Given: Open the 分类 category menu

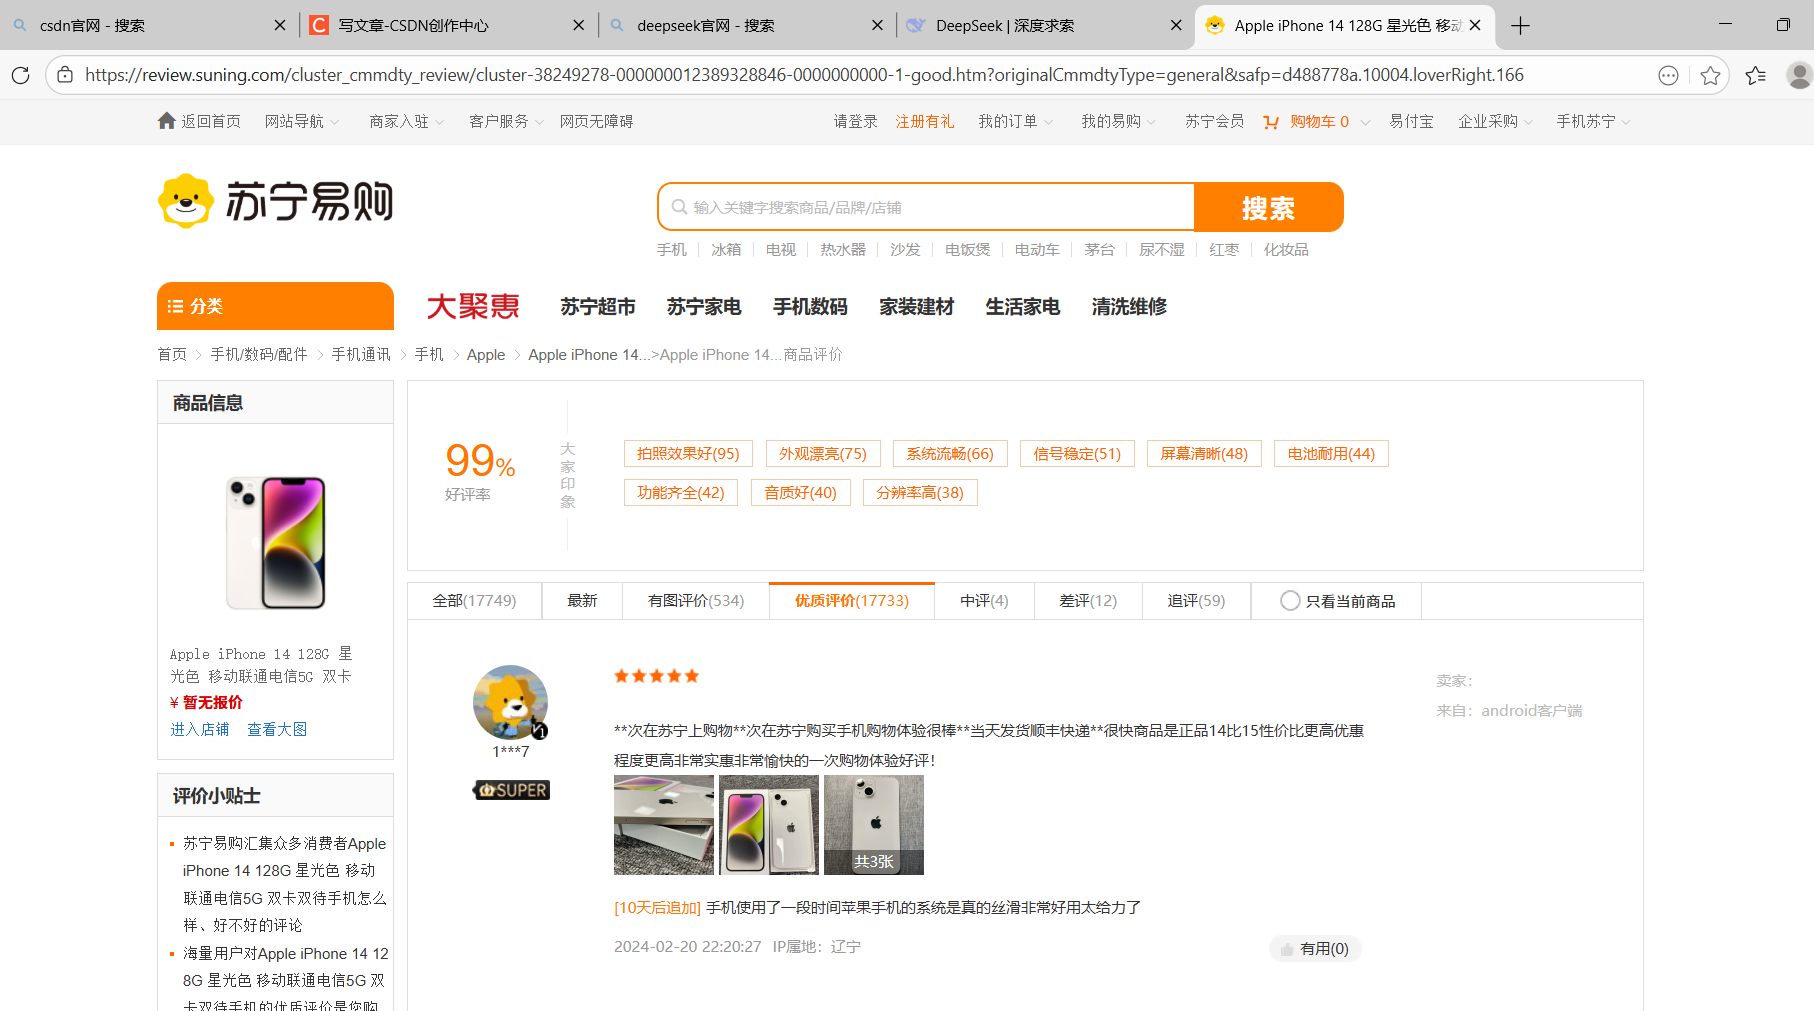Looking at the screenshot, I should (x=275, y=306).
